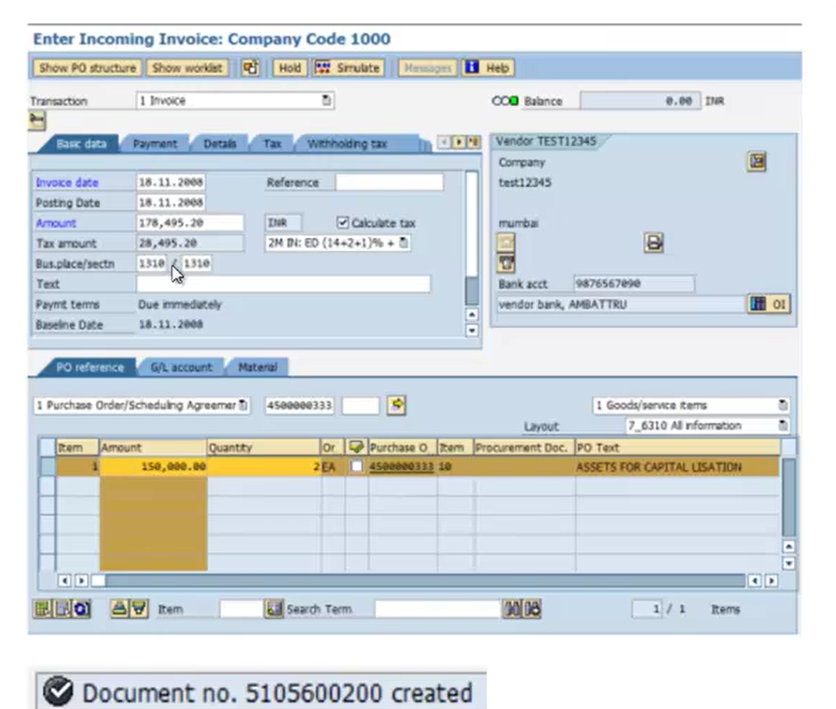This screenshot has width=836, height=709.
Task: Click the position item icon before Search Term
Action: tap(274, 609)
